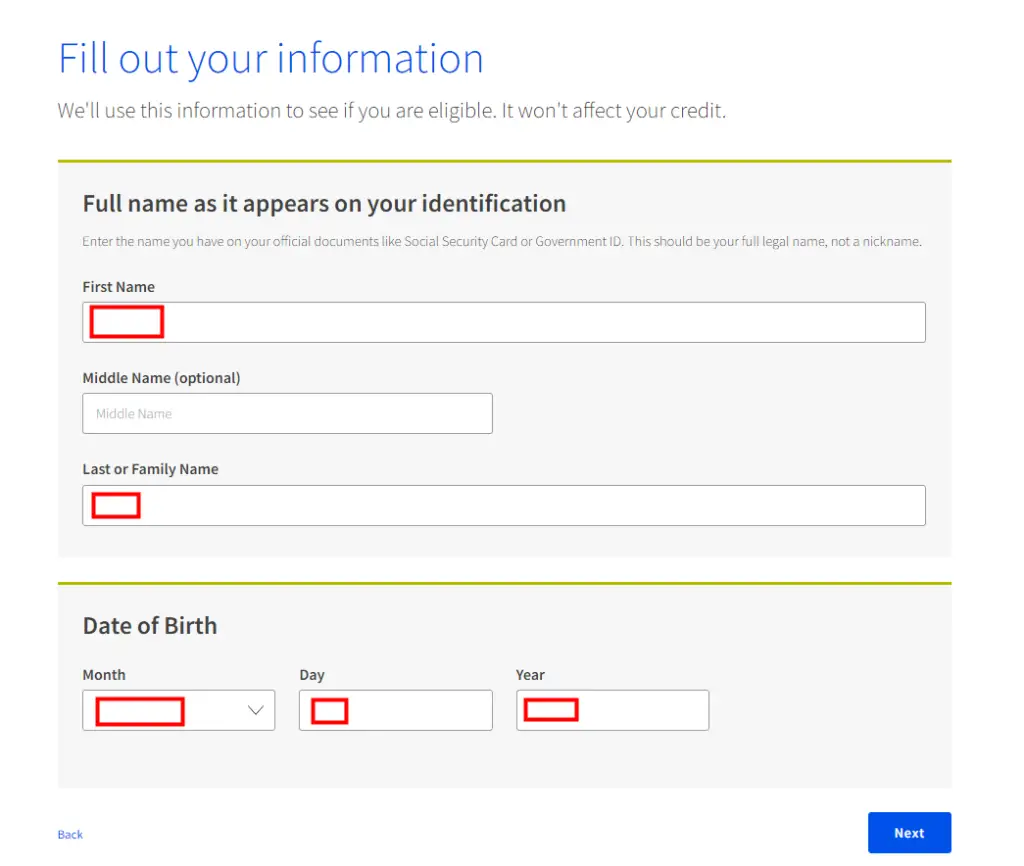The width and height of the screenshot is (1024, 866).
Task: Click the 'Year' label
Action: point(530,675)
